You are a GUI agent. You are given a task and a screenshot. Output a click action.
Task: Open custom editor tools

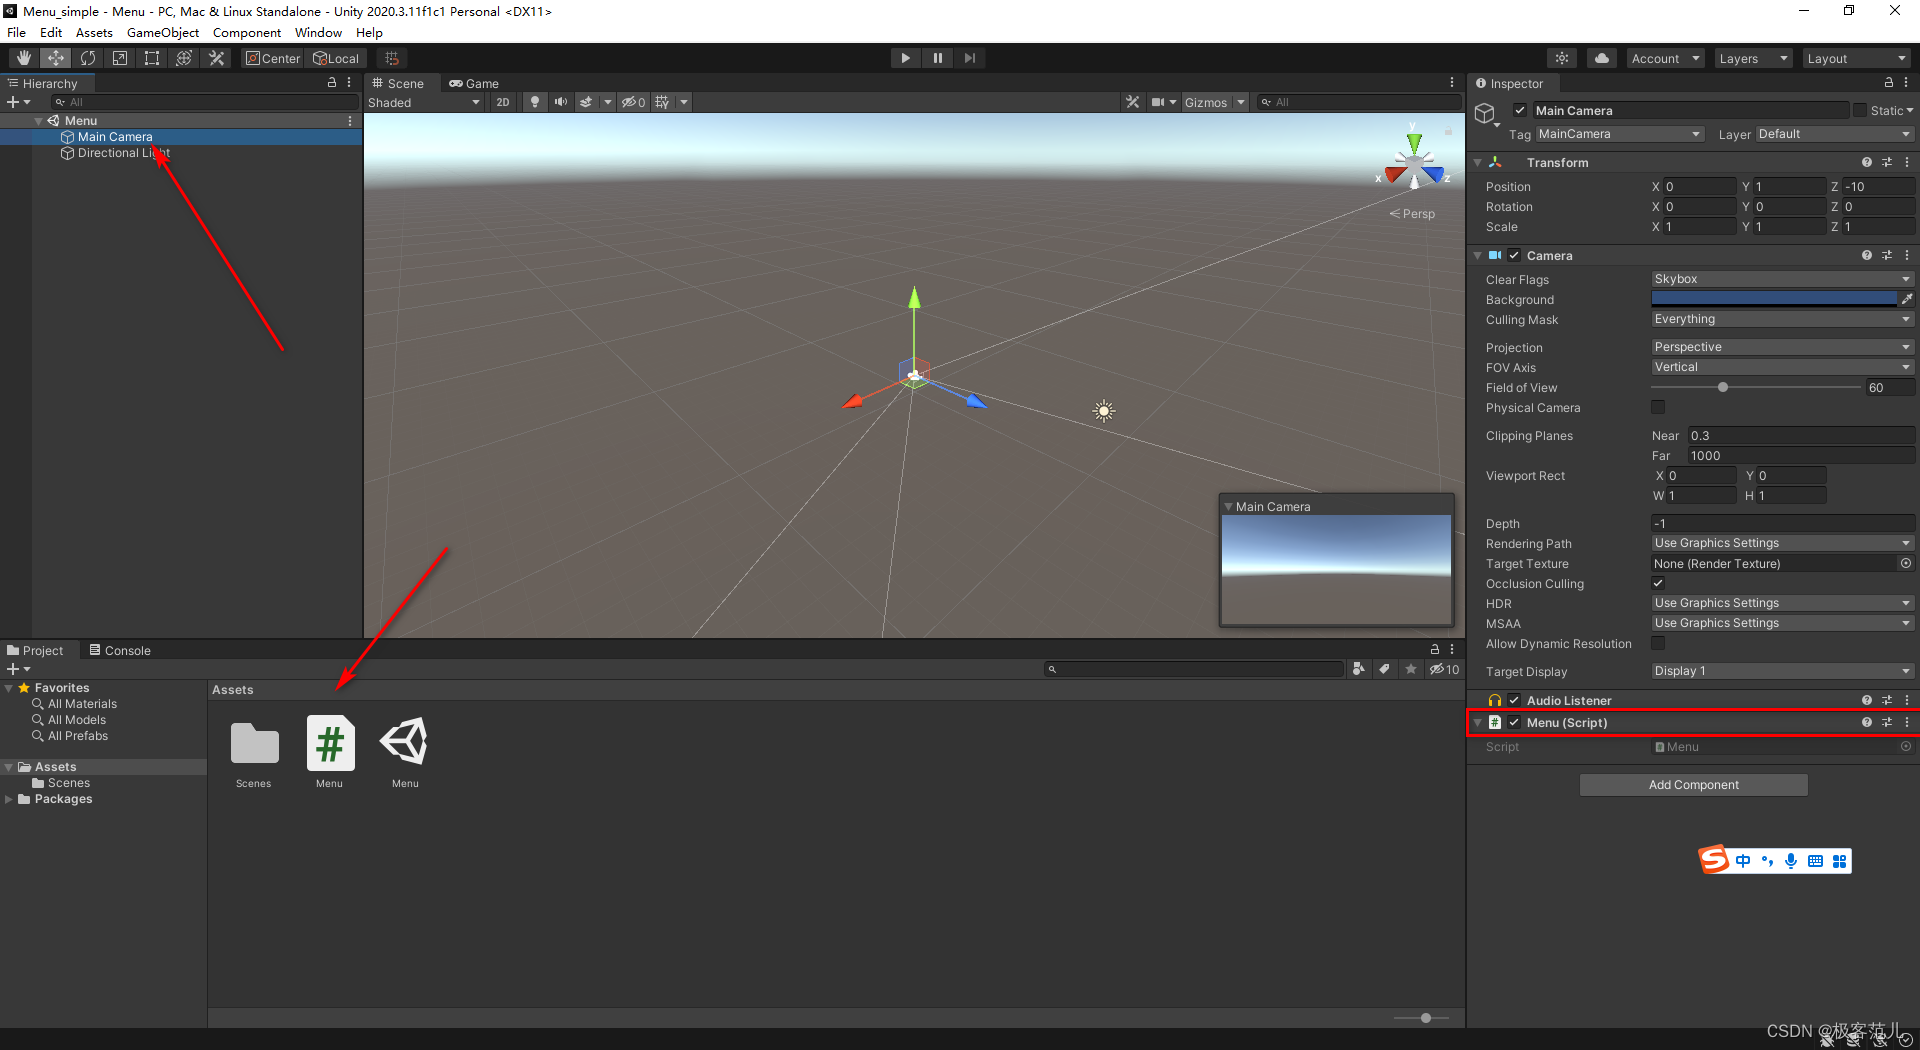(216, 58)
